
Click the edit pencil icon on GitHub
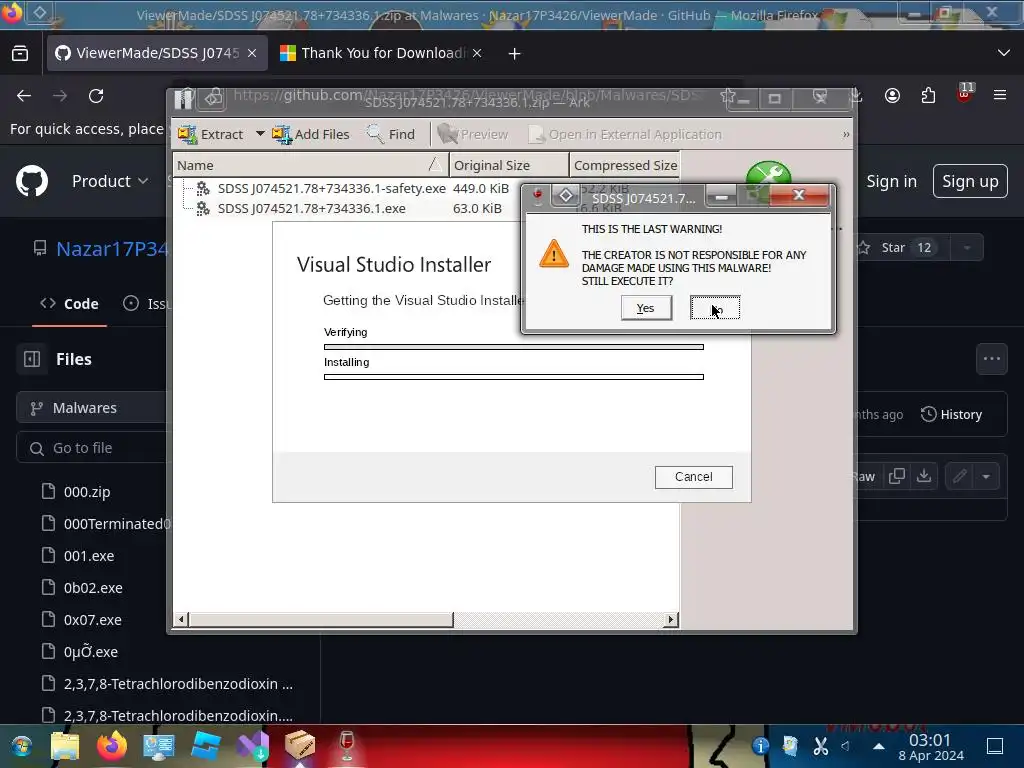point(959,476)
